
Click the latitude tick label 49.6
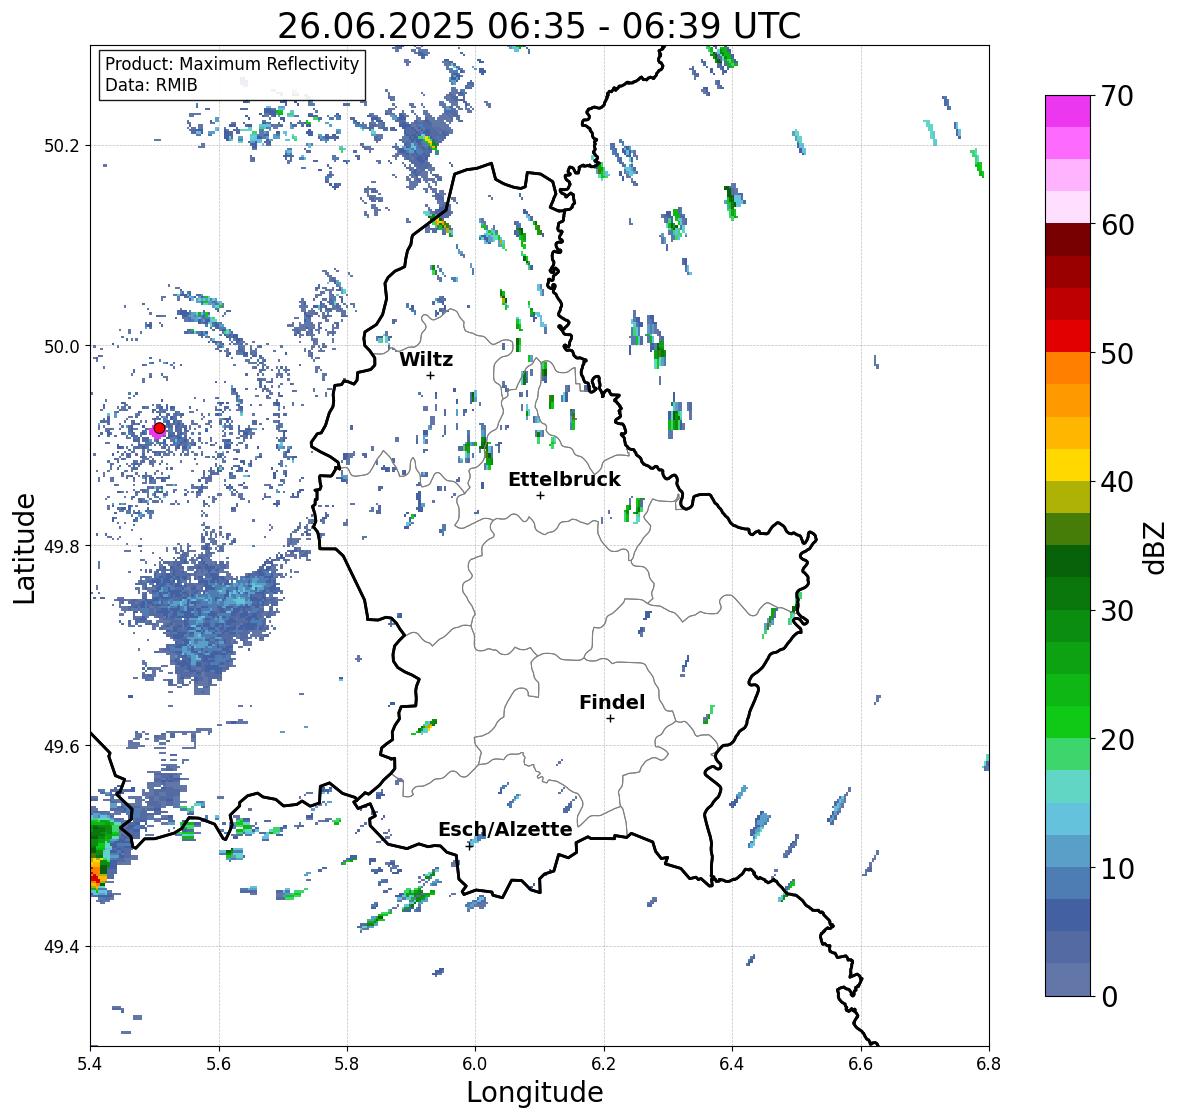pyautogui.click(x=62, y=746)
